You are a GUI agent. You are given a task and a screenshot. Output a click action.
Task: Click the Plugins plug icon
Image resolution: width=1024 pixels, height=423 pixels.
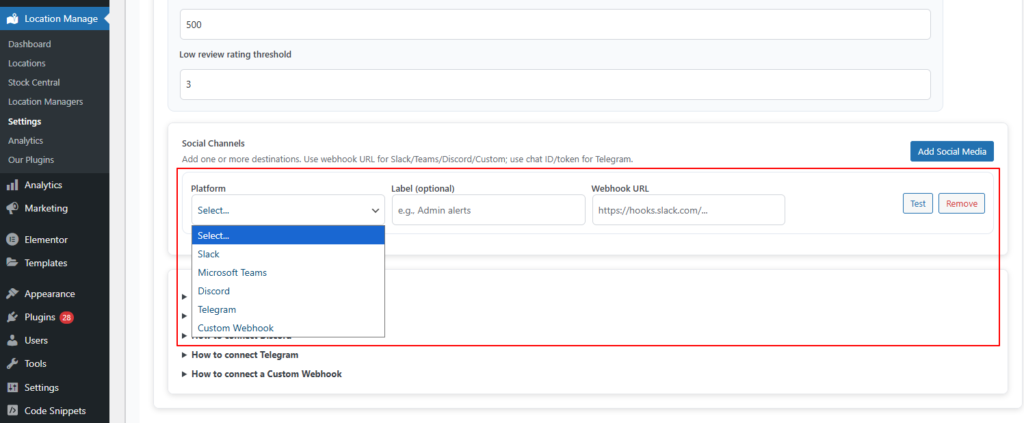tap(12, 317)
